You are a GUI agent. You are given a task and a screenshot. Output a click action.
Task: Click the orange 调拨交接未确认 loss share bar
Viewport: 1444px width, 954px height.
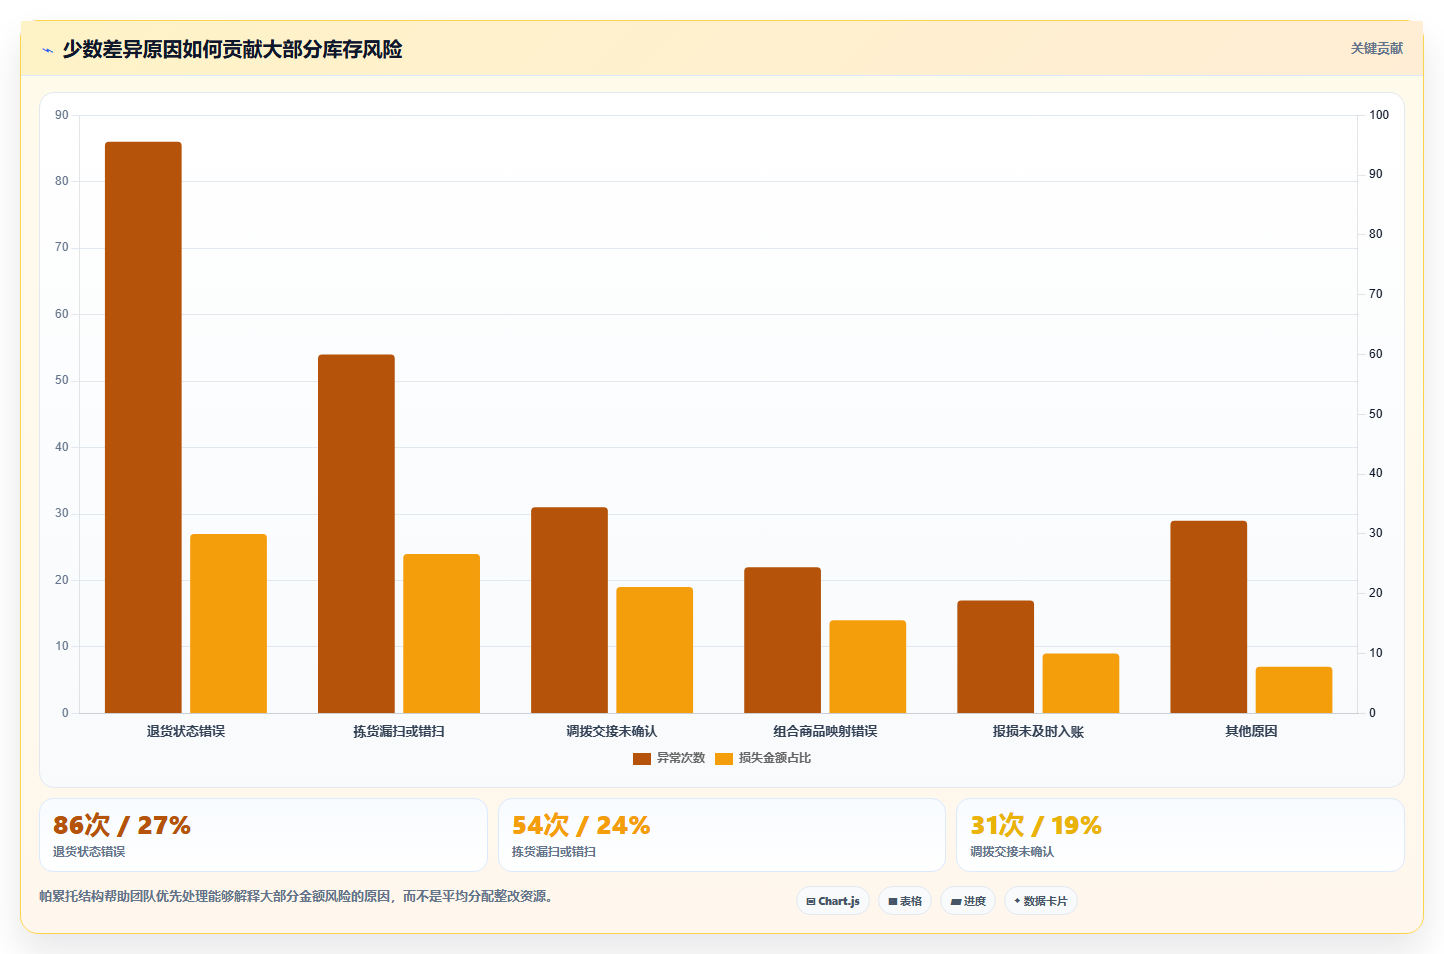pos(655,650)
